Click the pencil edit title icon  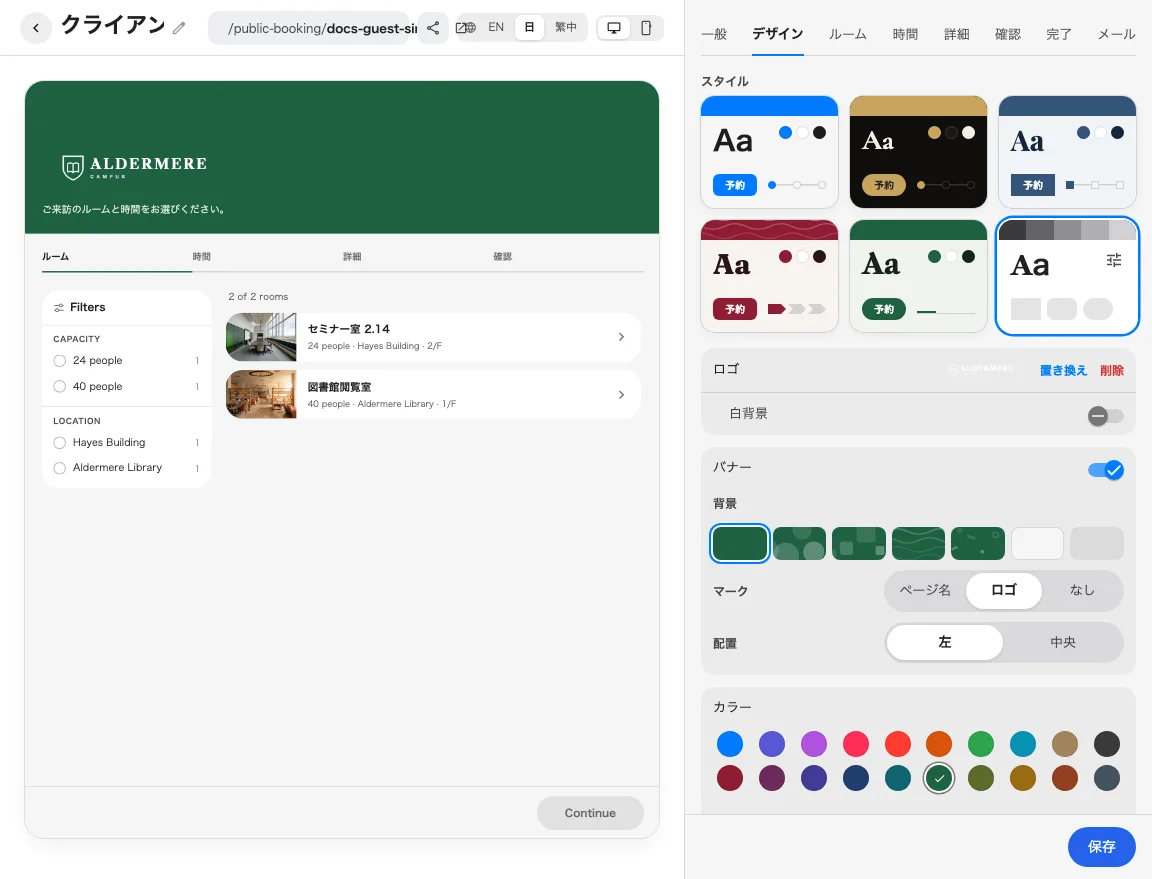coord(179,28)
